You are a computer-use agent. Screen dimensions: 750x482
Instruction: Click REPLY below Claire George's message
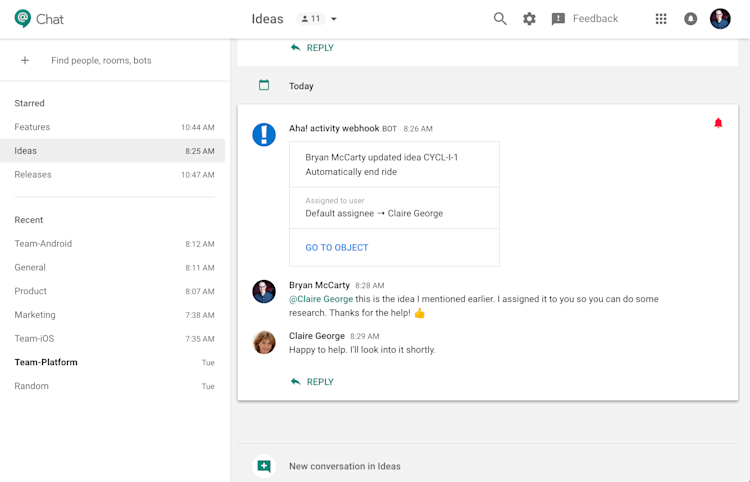[x=312, y=382]
